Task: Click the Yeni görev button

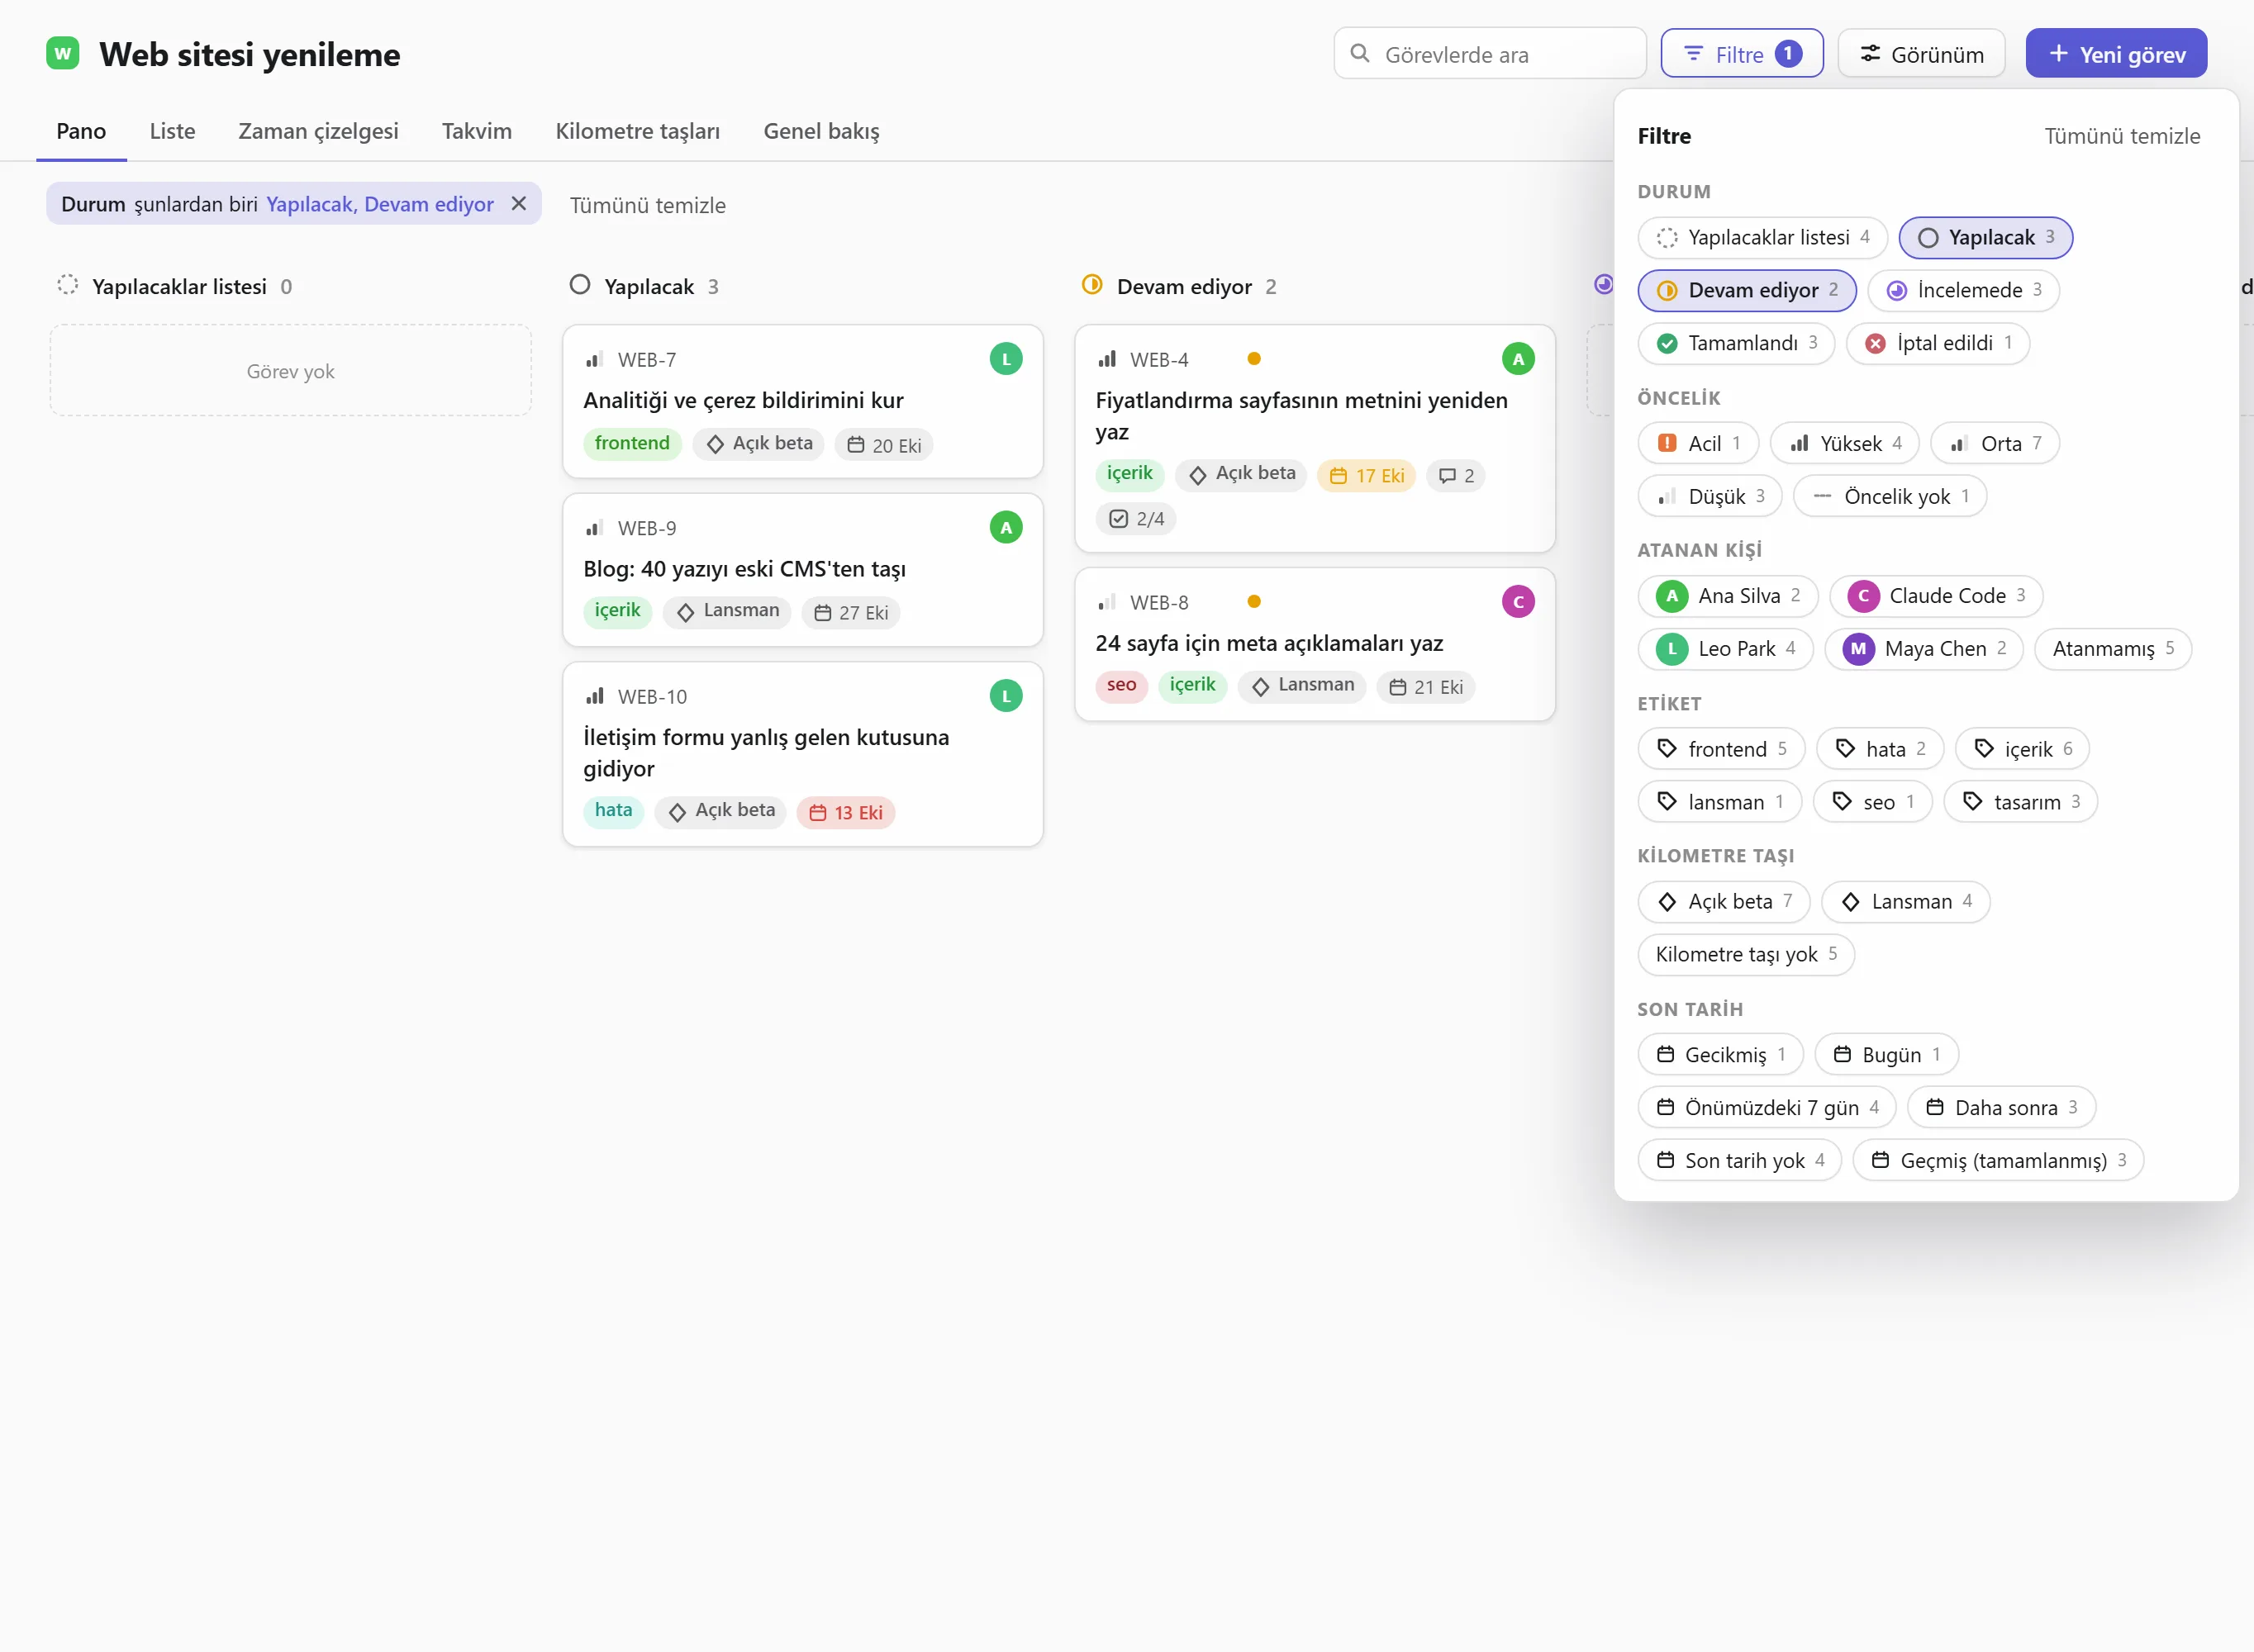Action: coord(2116,54)
